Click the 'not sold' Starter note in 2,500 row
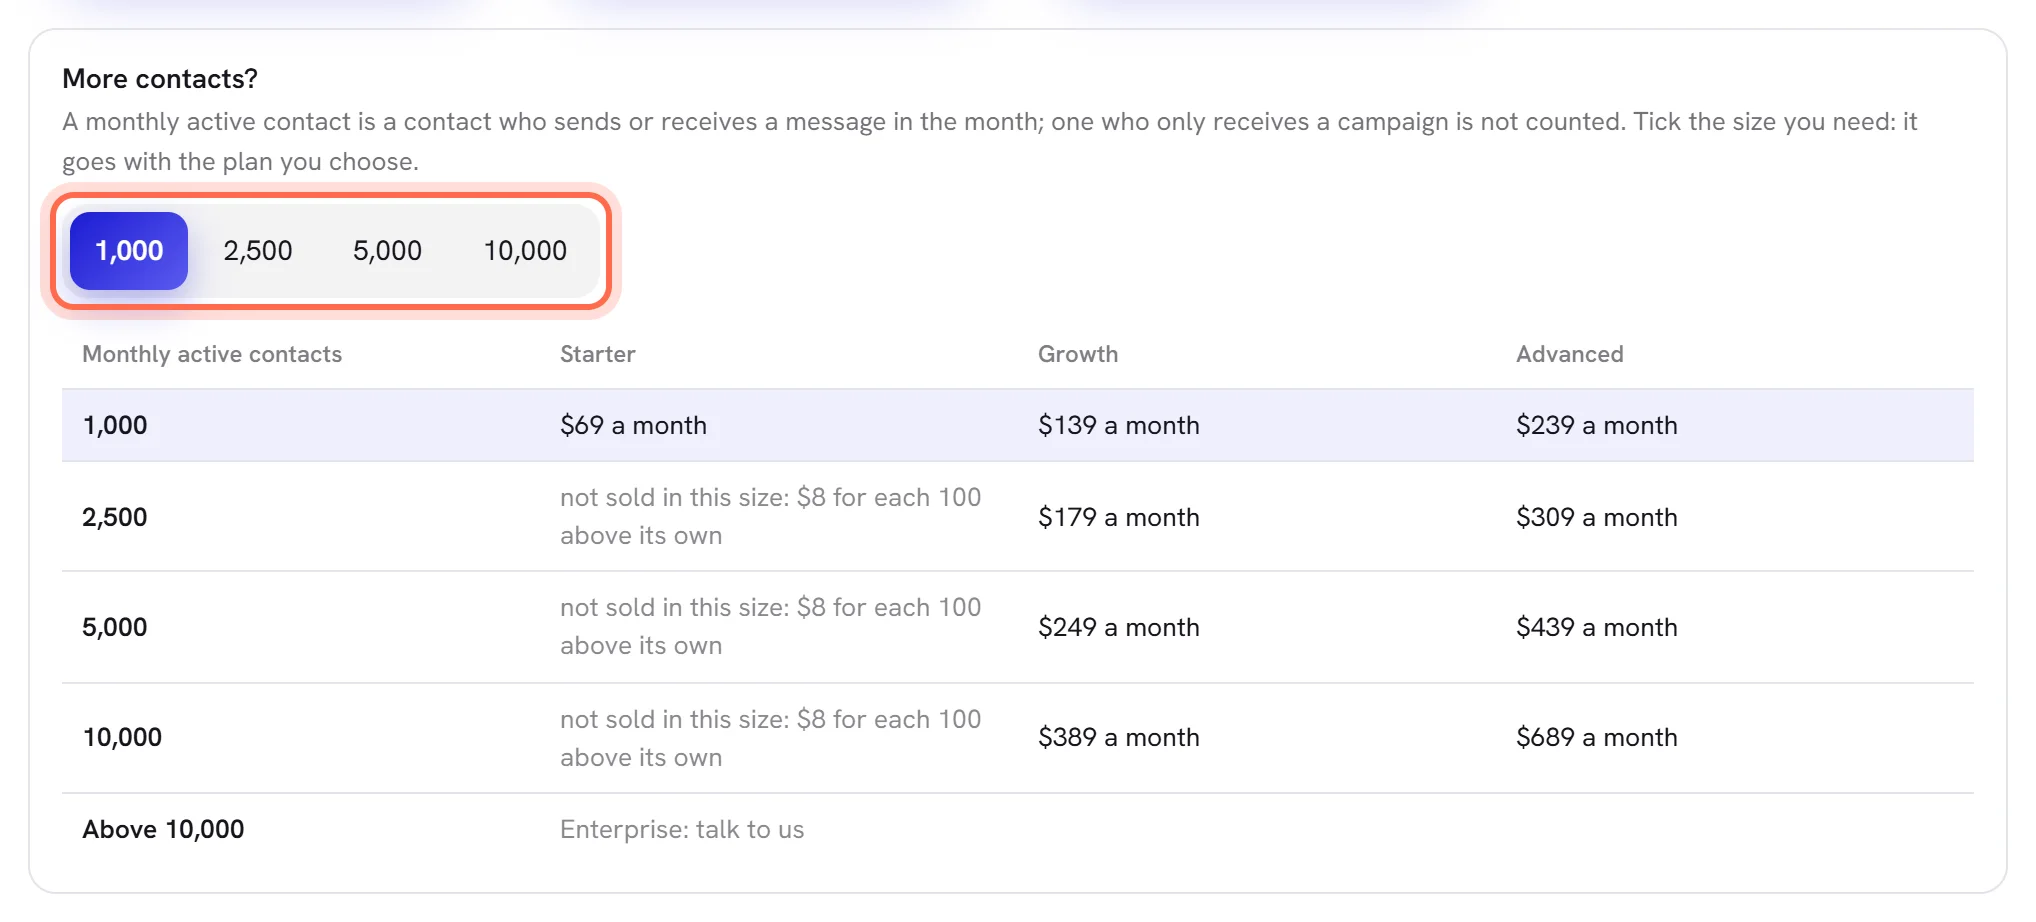The width and height of the screenshot is (2036, 922). coord(770,516)
